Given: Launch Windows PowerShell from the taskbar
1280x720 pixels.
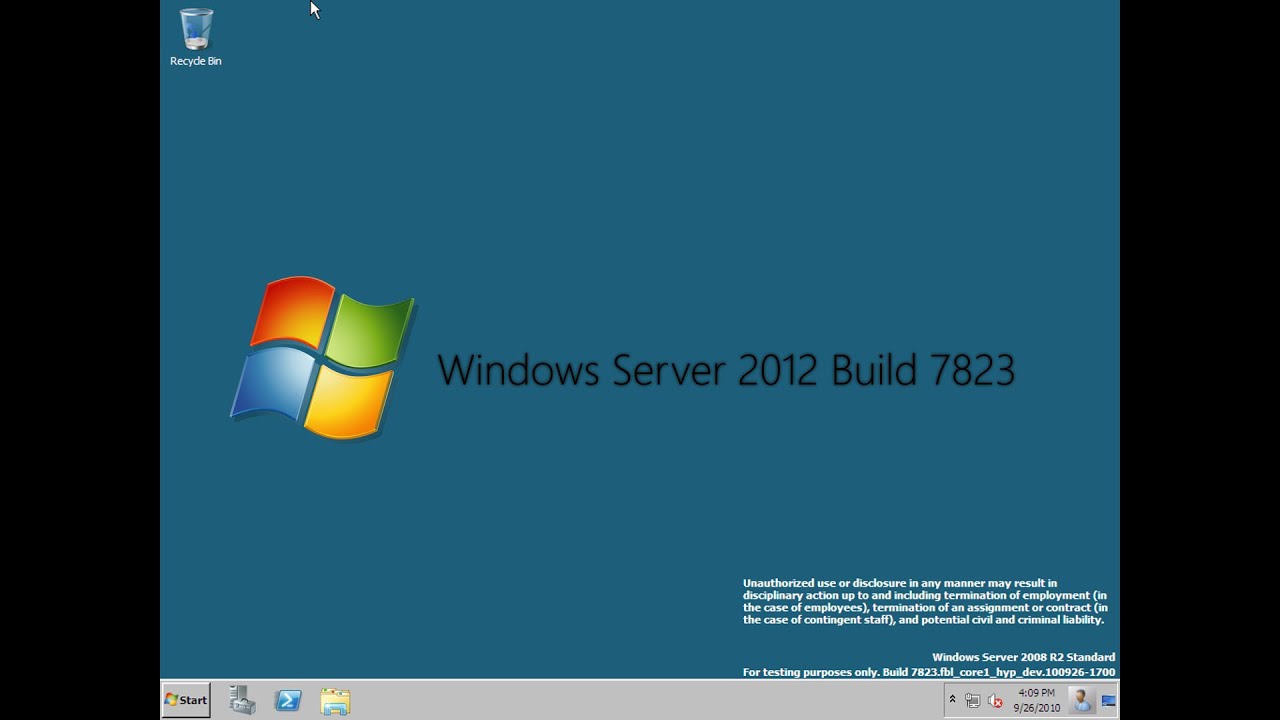Looking at the screenshot, I should point(288,701).
